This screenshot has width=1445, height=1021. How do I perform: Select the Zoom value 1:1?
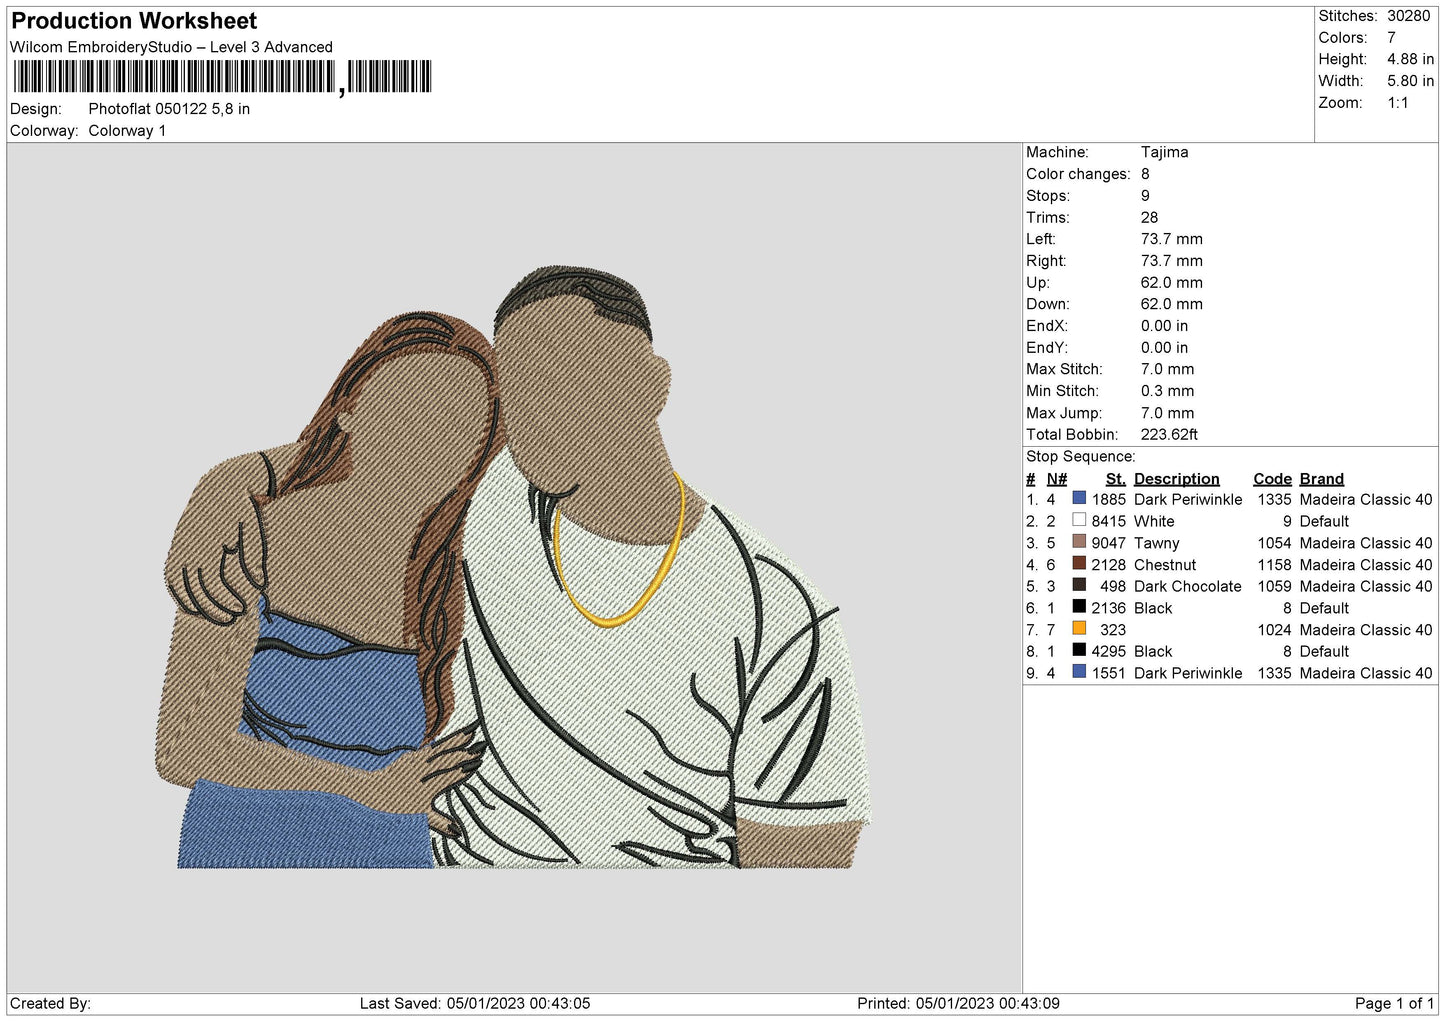[1397, 103]
